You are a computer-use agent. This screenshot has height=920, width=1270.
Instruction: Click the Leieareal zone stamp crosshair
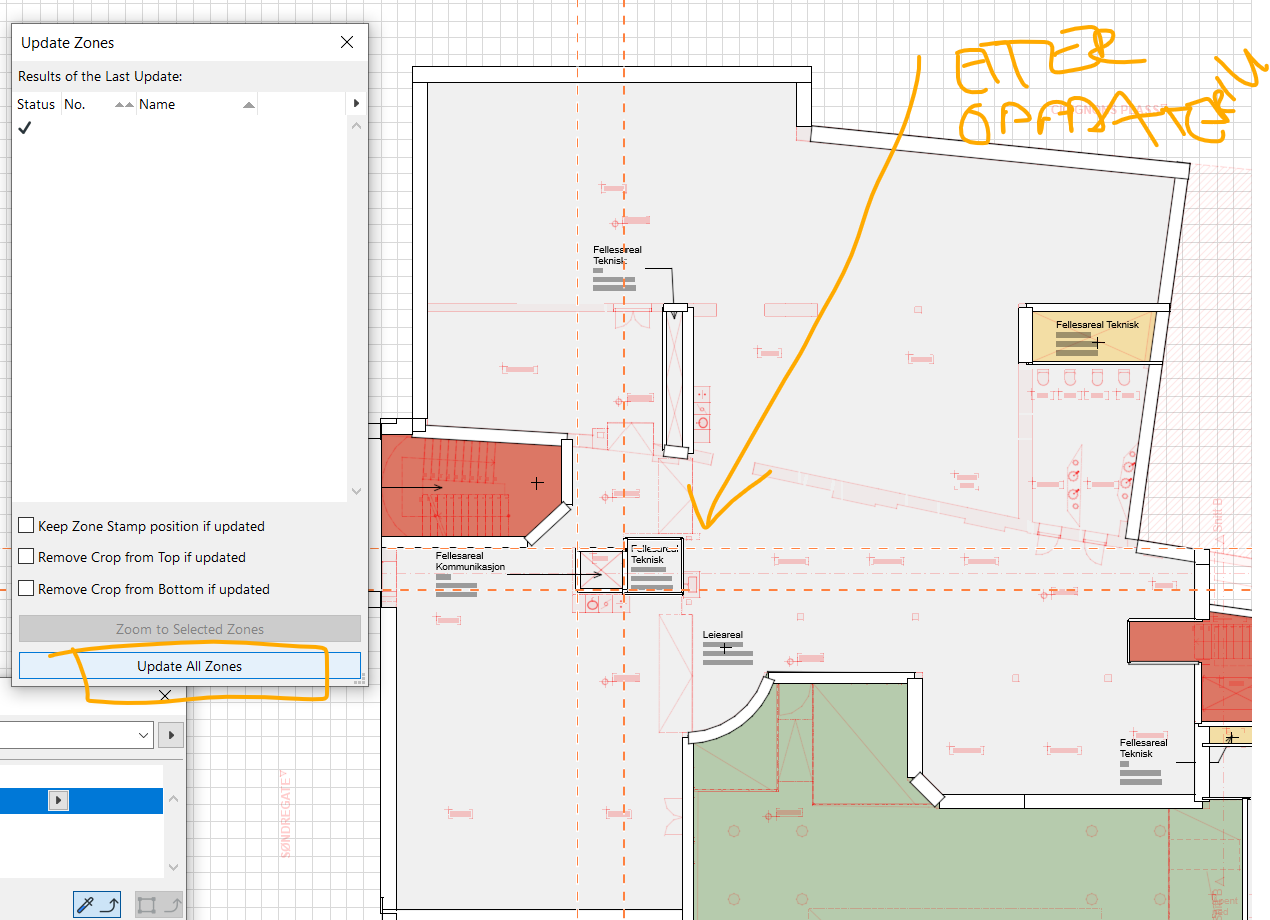click(725, 648)
